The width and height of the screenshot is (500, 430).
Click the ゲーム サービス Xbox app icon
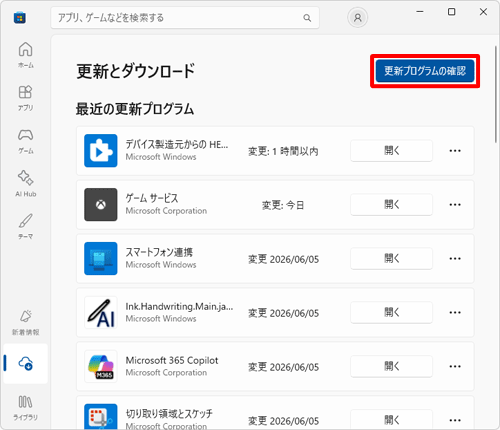[101, 205]
